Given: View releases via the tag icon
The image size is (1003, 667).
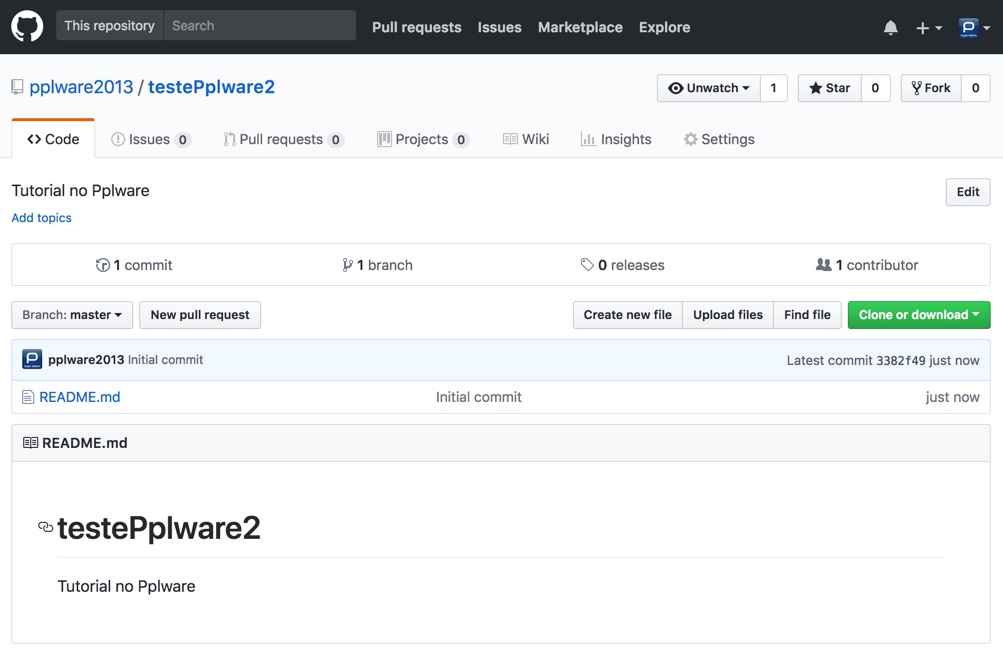Looking at the screenshot, I should [x=587, y=265].
